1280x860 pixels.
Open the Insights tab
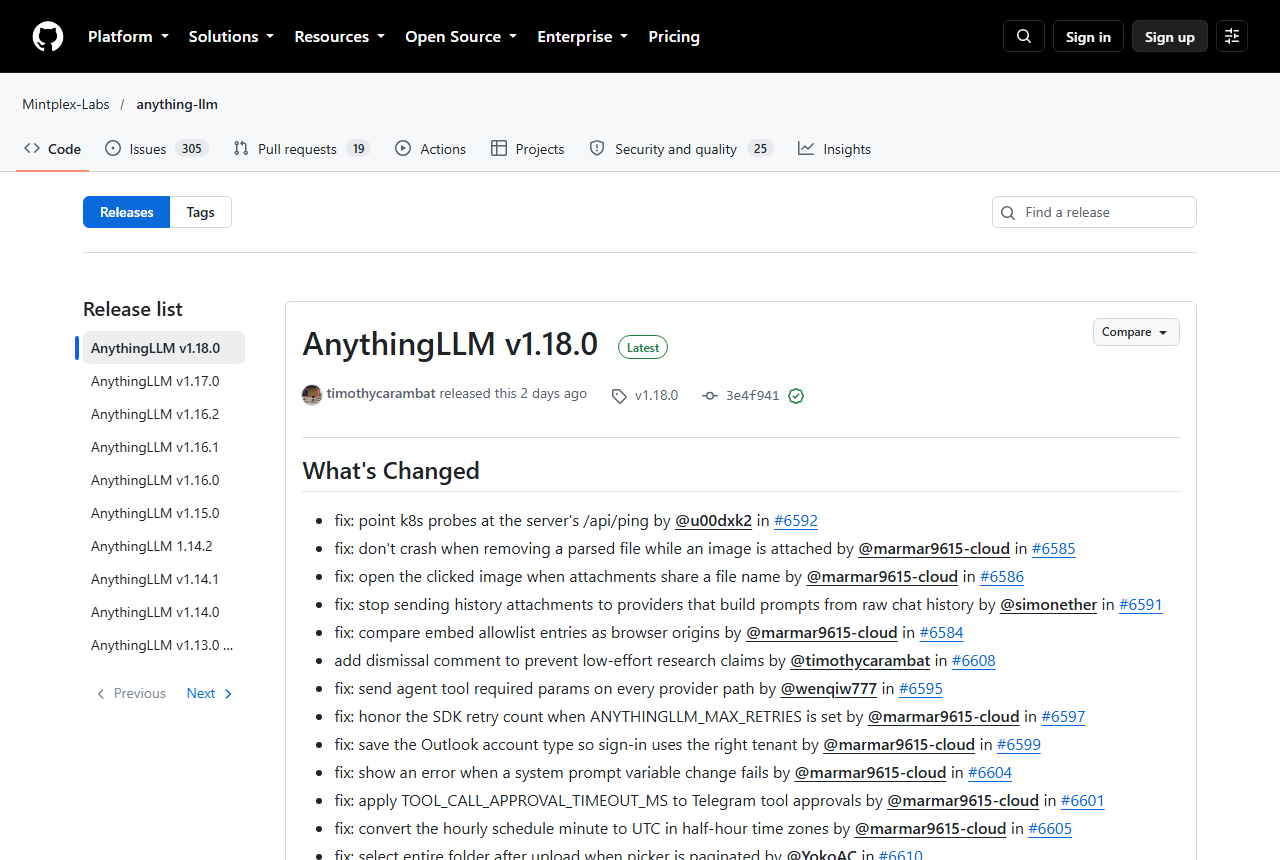click(x=834, y=149)
